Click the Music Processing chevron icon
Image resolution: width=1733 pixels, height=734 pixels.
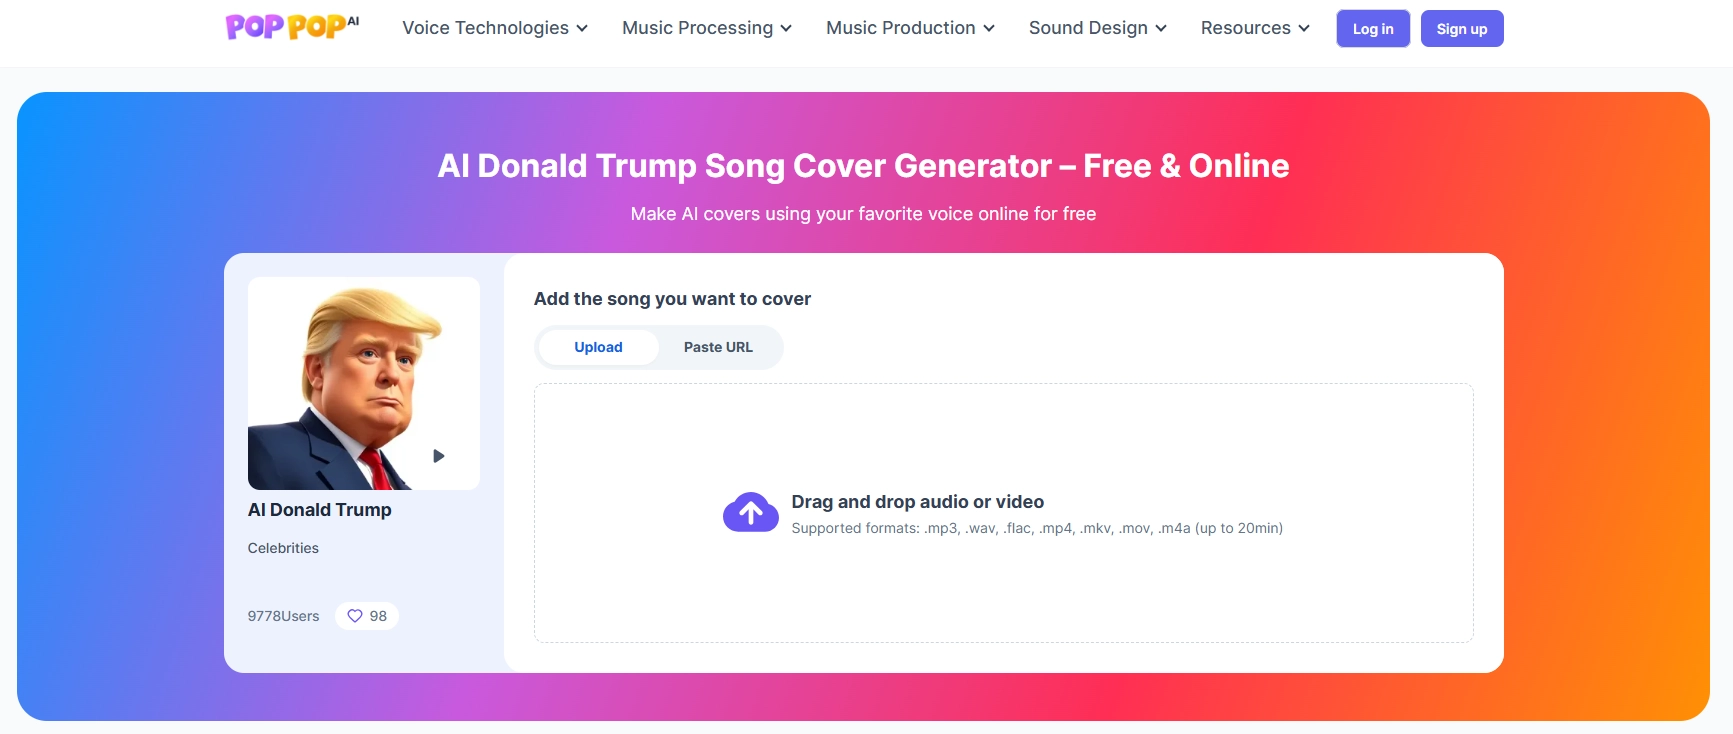tap(786, 28)
